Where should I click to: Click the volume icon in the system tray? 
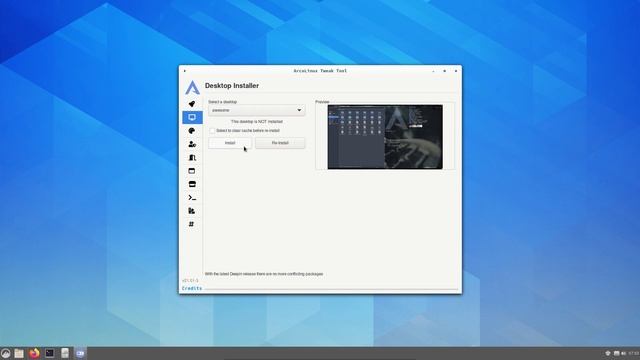(623, 353)
